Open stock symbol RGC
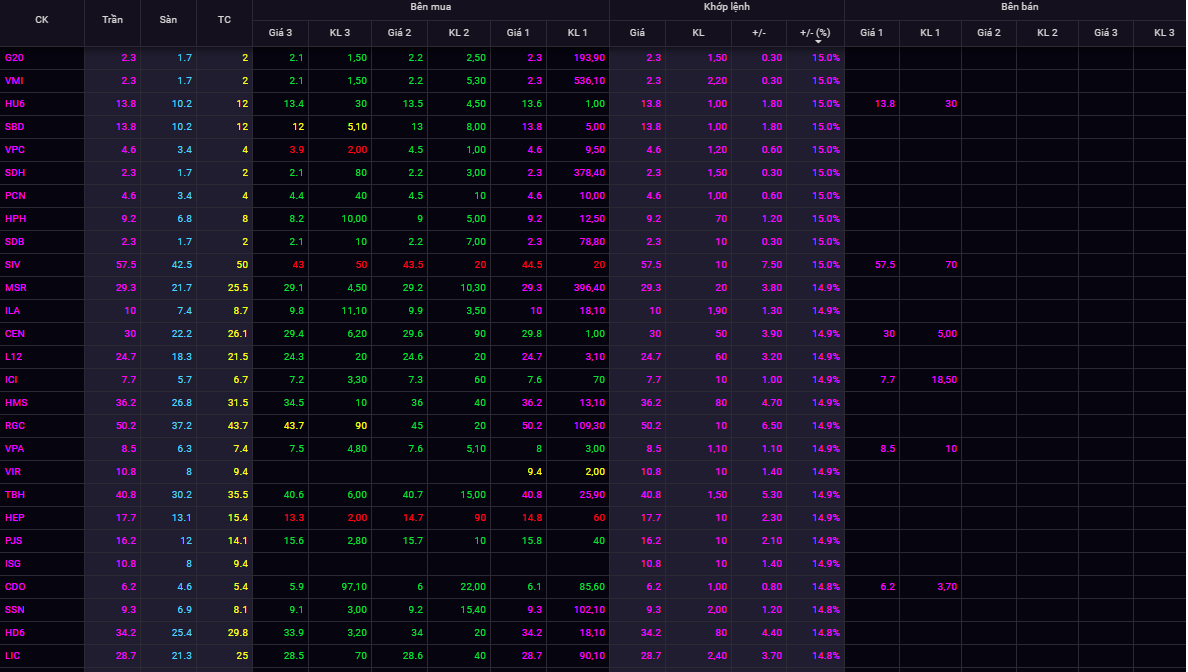 coord(15,426)
